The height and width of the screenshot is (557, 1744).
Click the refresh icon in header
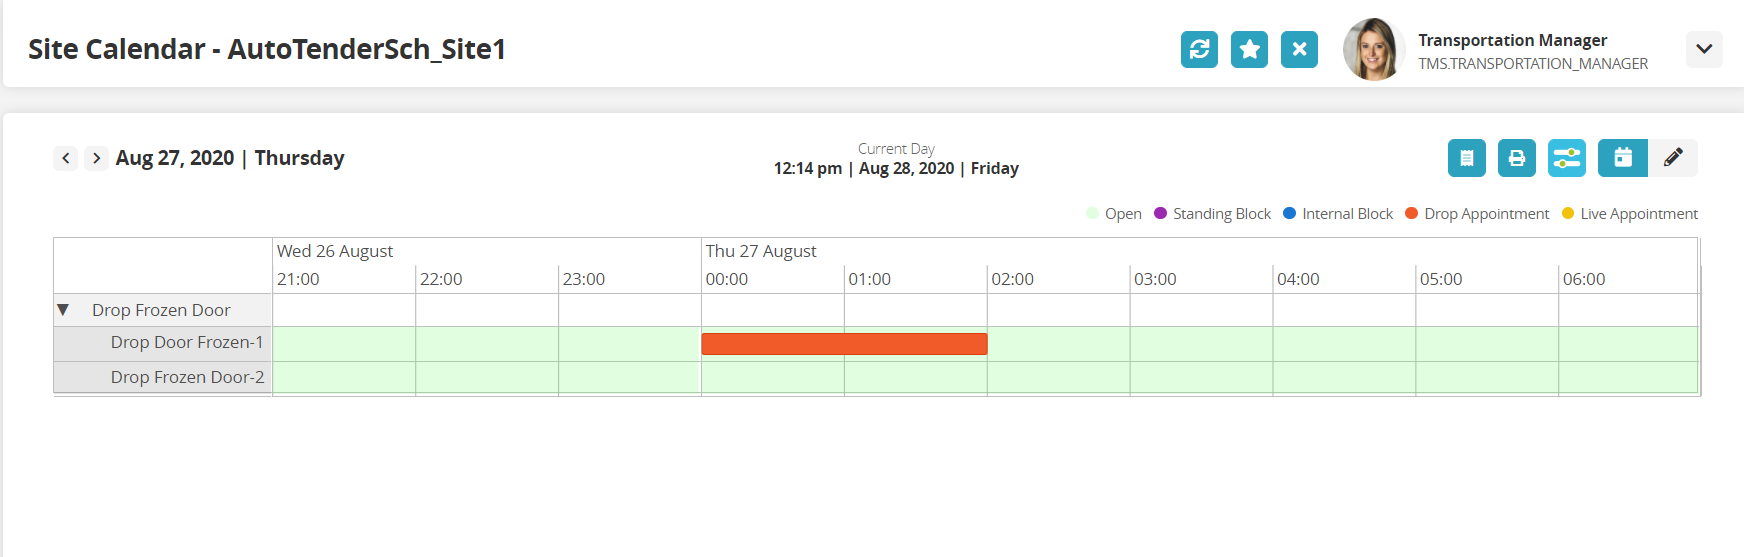1199,49
